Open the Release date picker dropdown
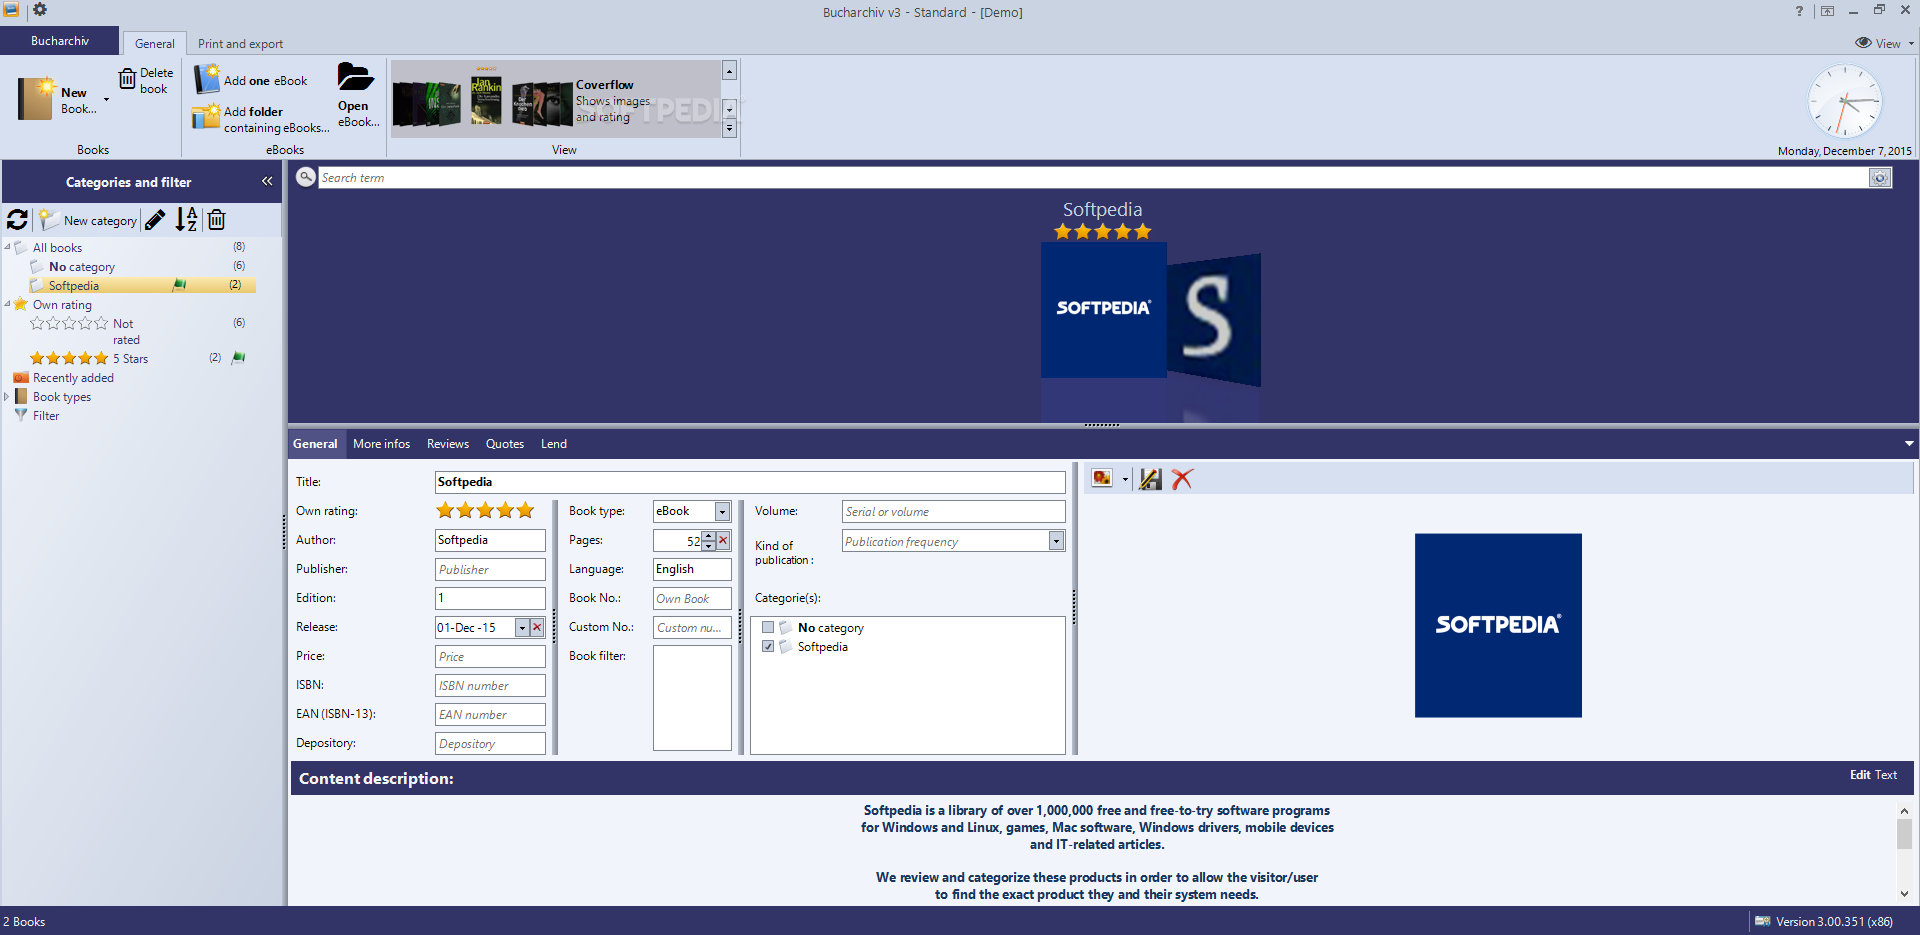Image resolution: width=1920 pixels, height=935 pixels. [522, 627]
